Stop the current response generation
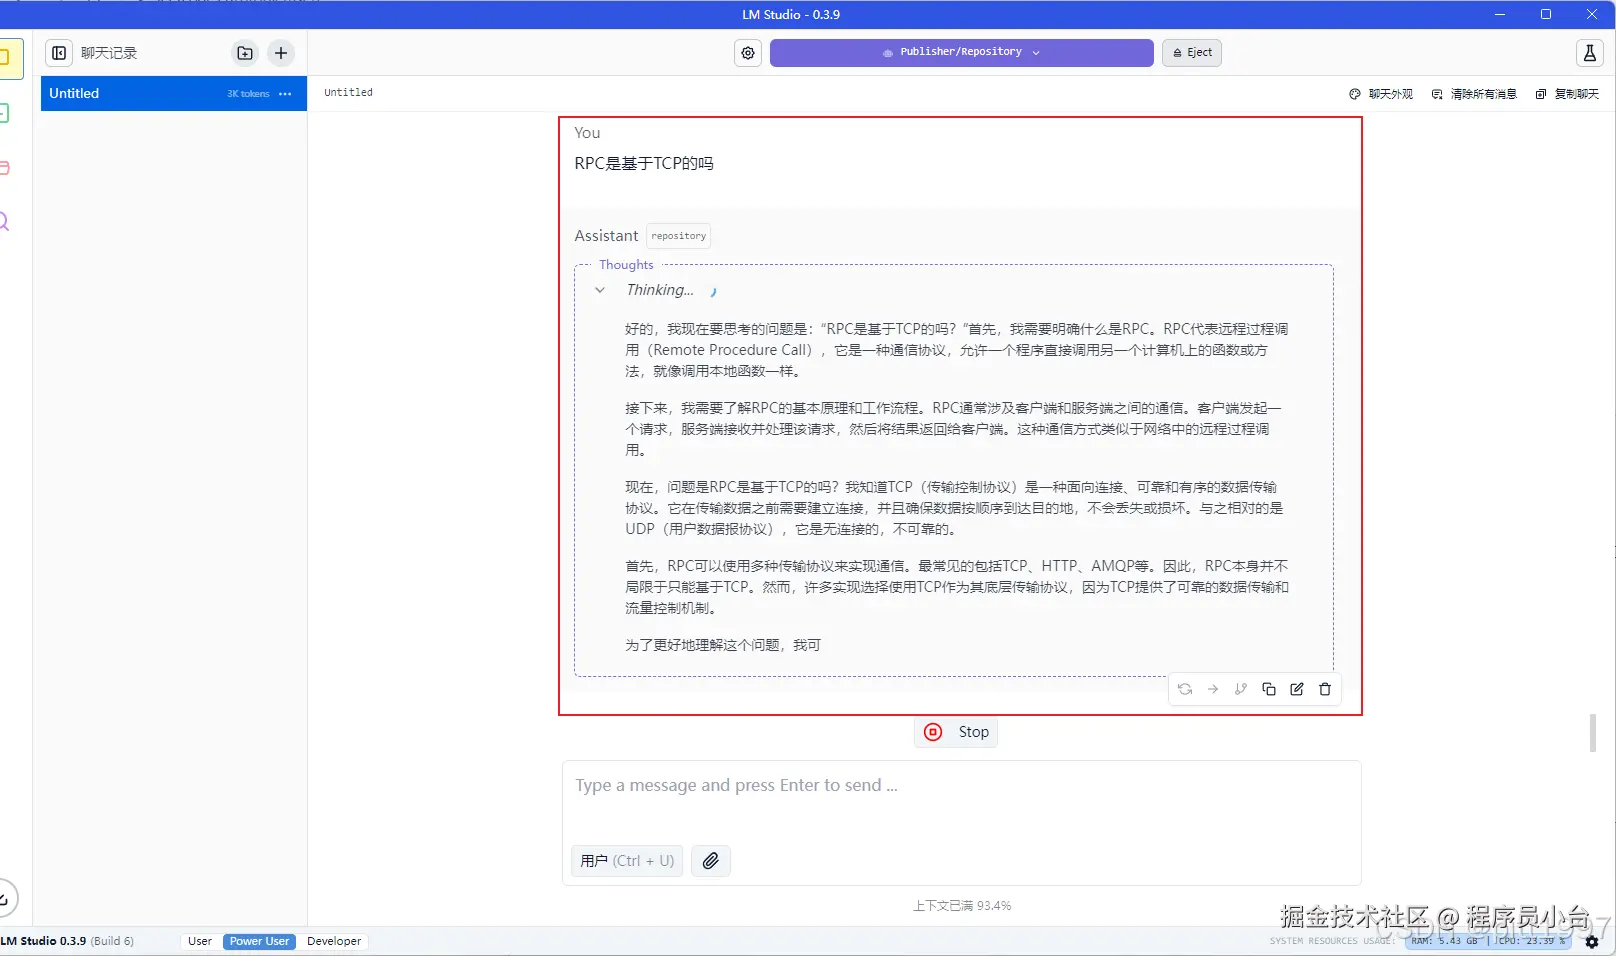 955,731
